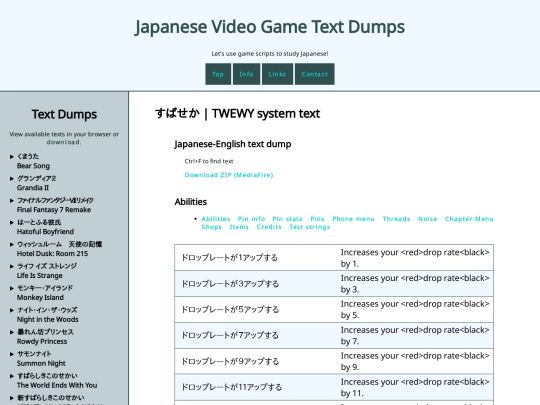Expand Monkey Island disclosure arrow
Image resolution: width=540 pixels, height=405 pixels.
tap(12, 288)
